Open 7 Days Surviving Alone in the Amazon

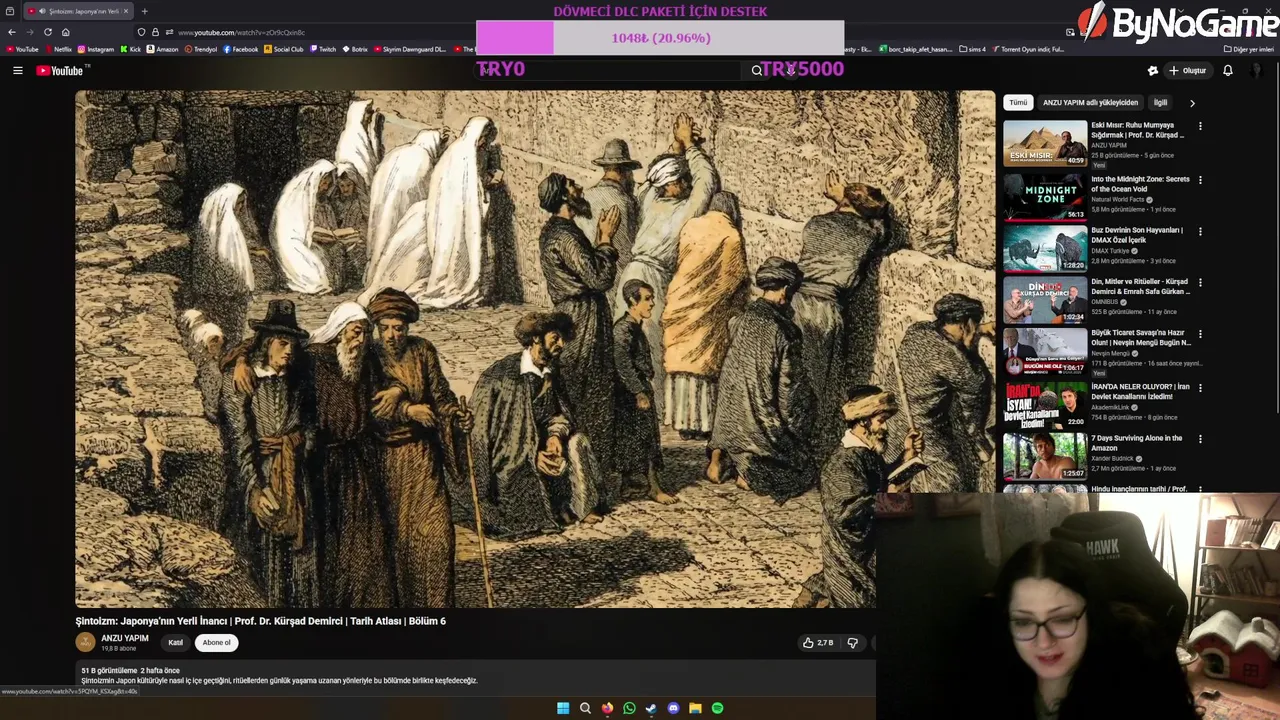tap(1045, 455)
